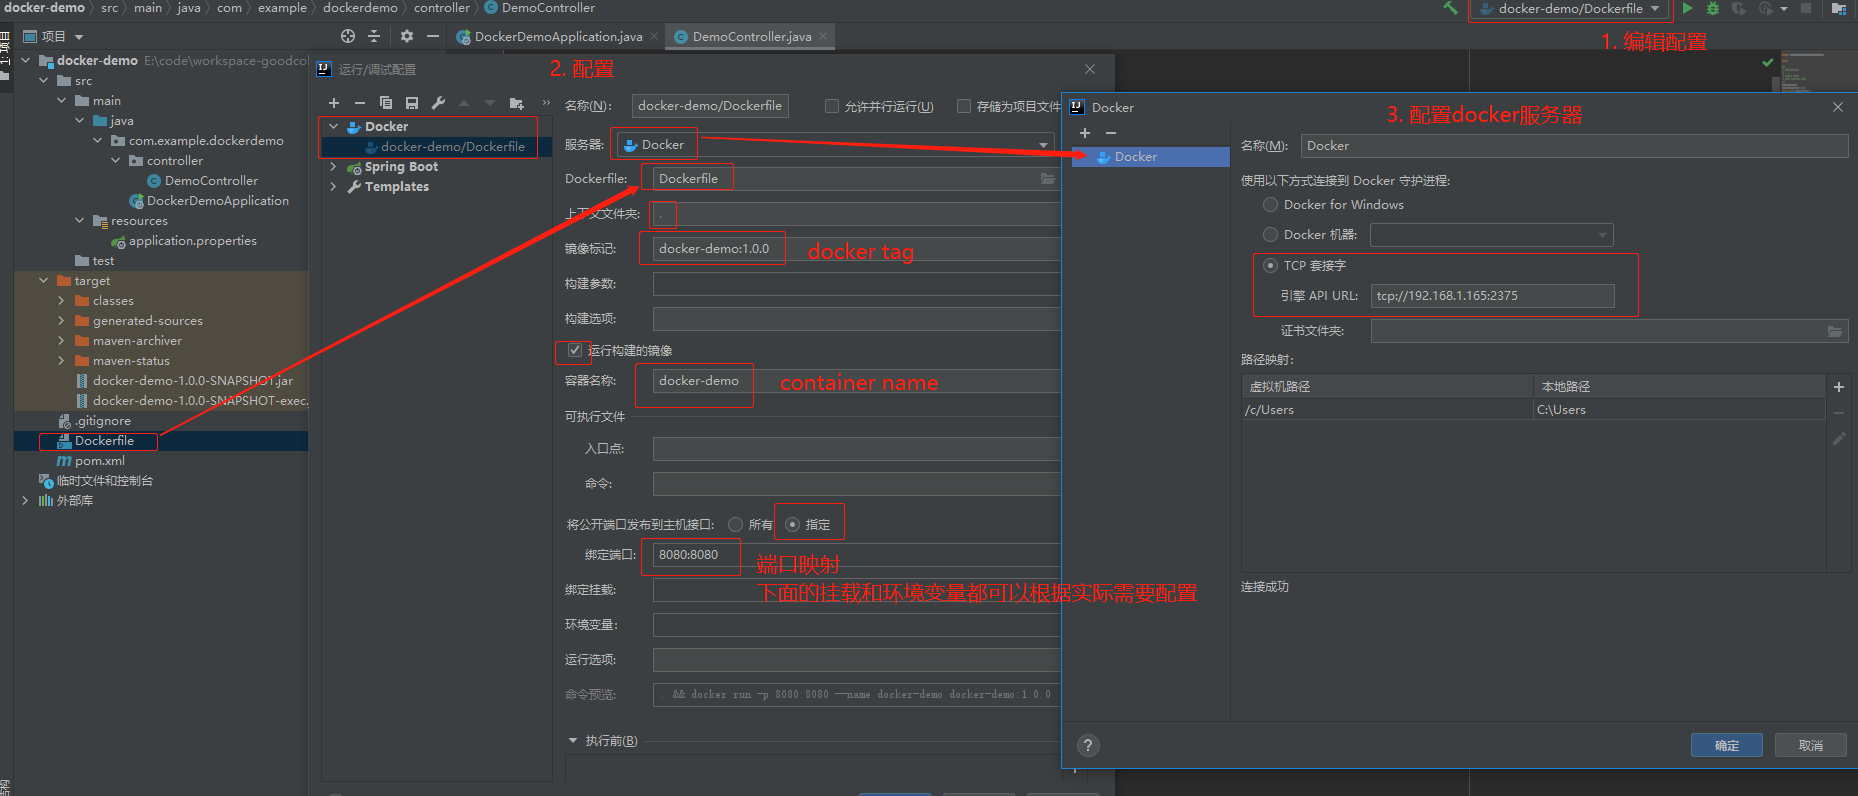Screen dimensions: 1858x796
Task: Open the Docker server dropdown arrow
Action: [x=1043, y=145]
